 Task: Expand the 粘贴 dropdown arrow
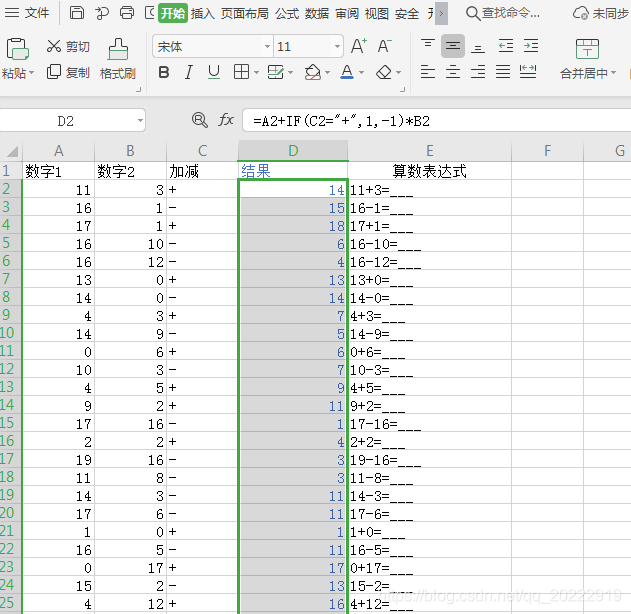[x=31, y=73]
